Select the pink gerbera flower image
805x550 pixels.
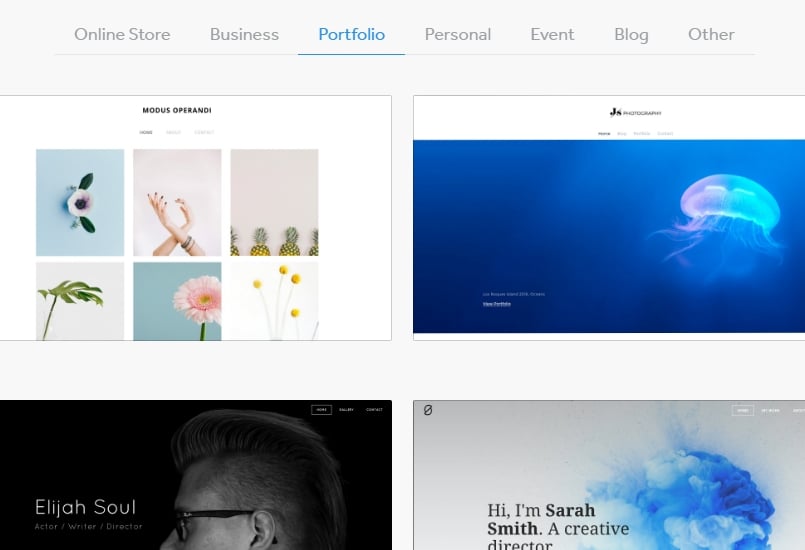pyautogui.click(x=177, y=301)
